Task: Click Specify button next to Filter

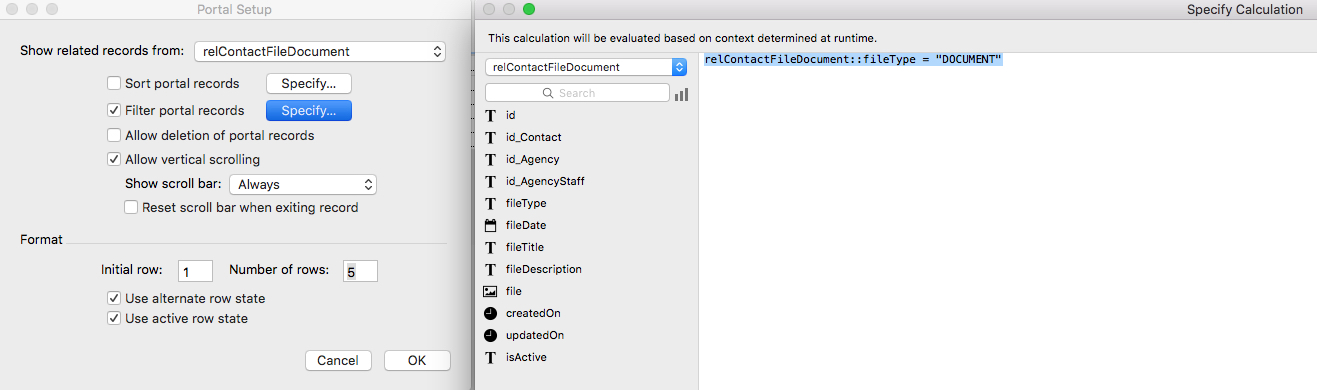Action: pyautogui.click(x=308, y=110)
